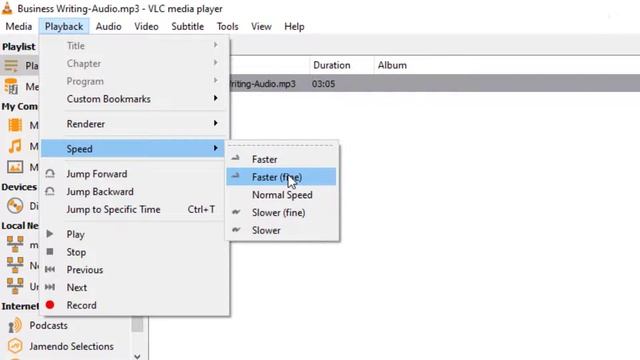Choose Slower speed option
The height and width of the screenshot is (360, 640).
pos(282,230)
